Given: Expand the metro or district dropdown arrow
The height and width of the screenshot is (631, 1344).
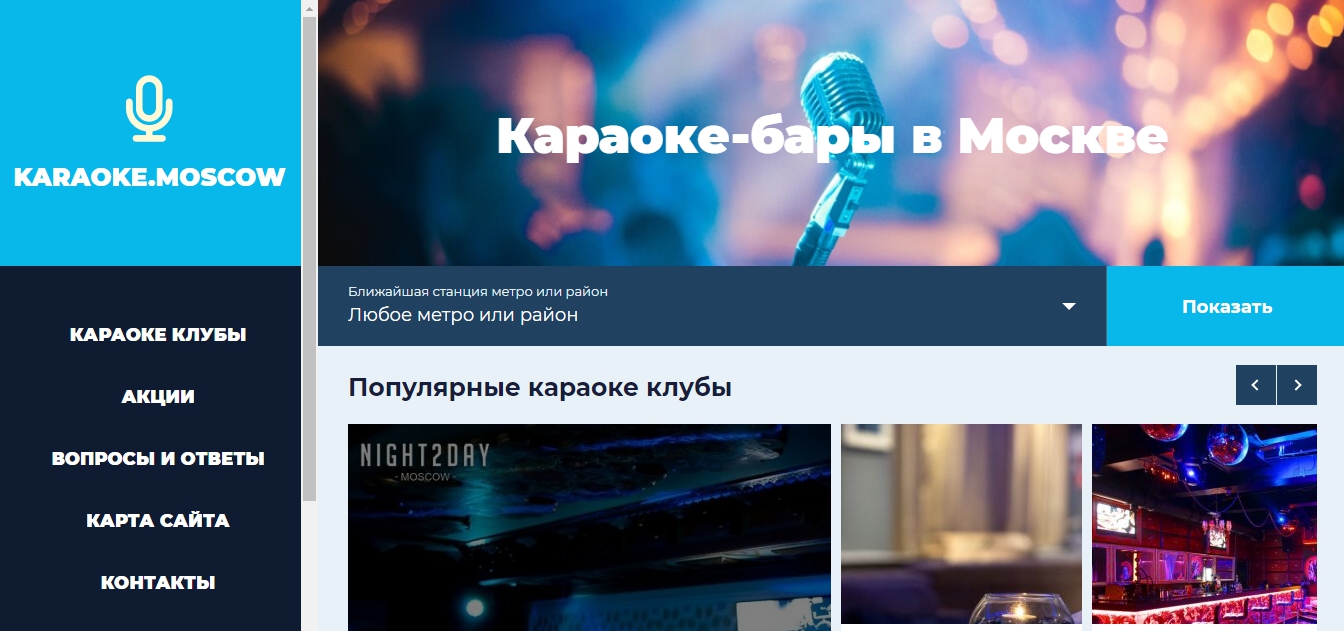Looking at the screenshot, I should pyautogui.click(x=1069, y=306).
